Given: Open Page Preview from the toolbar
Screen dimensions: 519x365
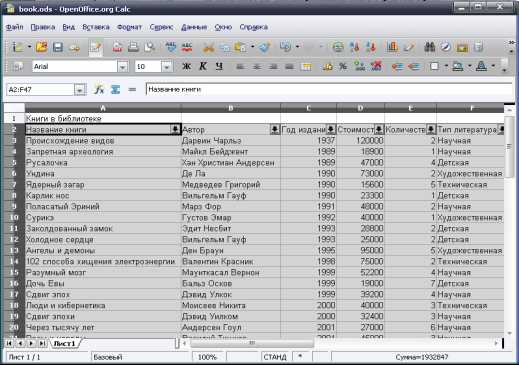Looking at the screenshot, I should pyautogui.click(x=150, y=47).
